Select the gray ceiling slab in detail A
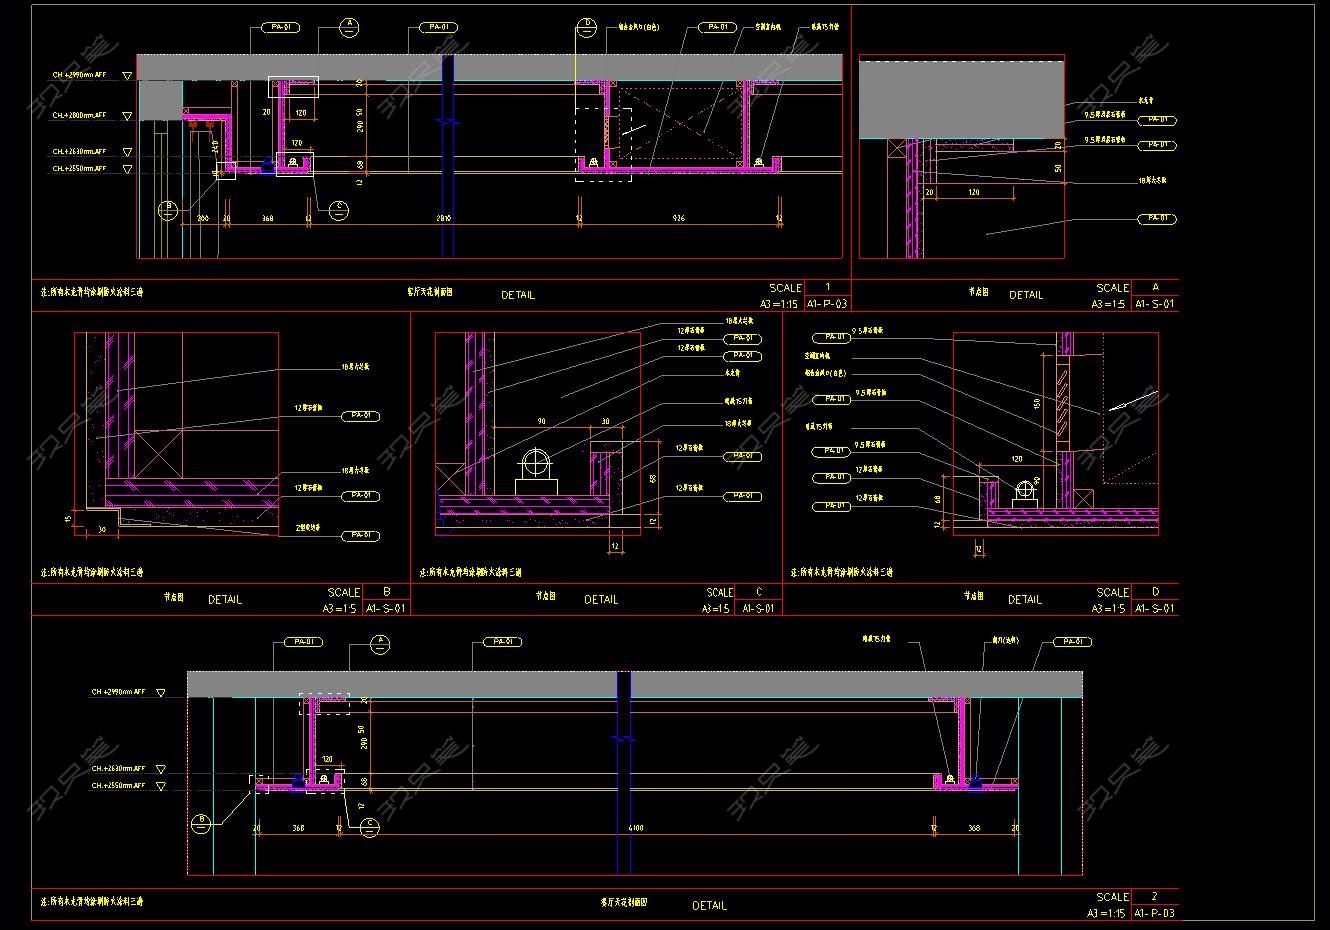The image size is (1330, 930). click(961, 97)
